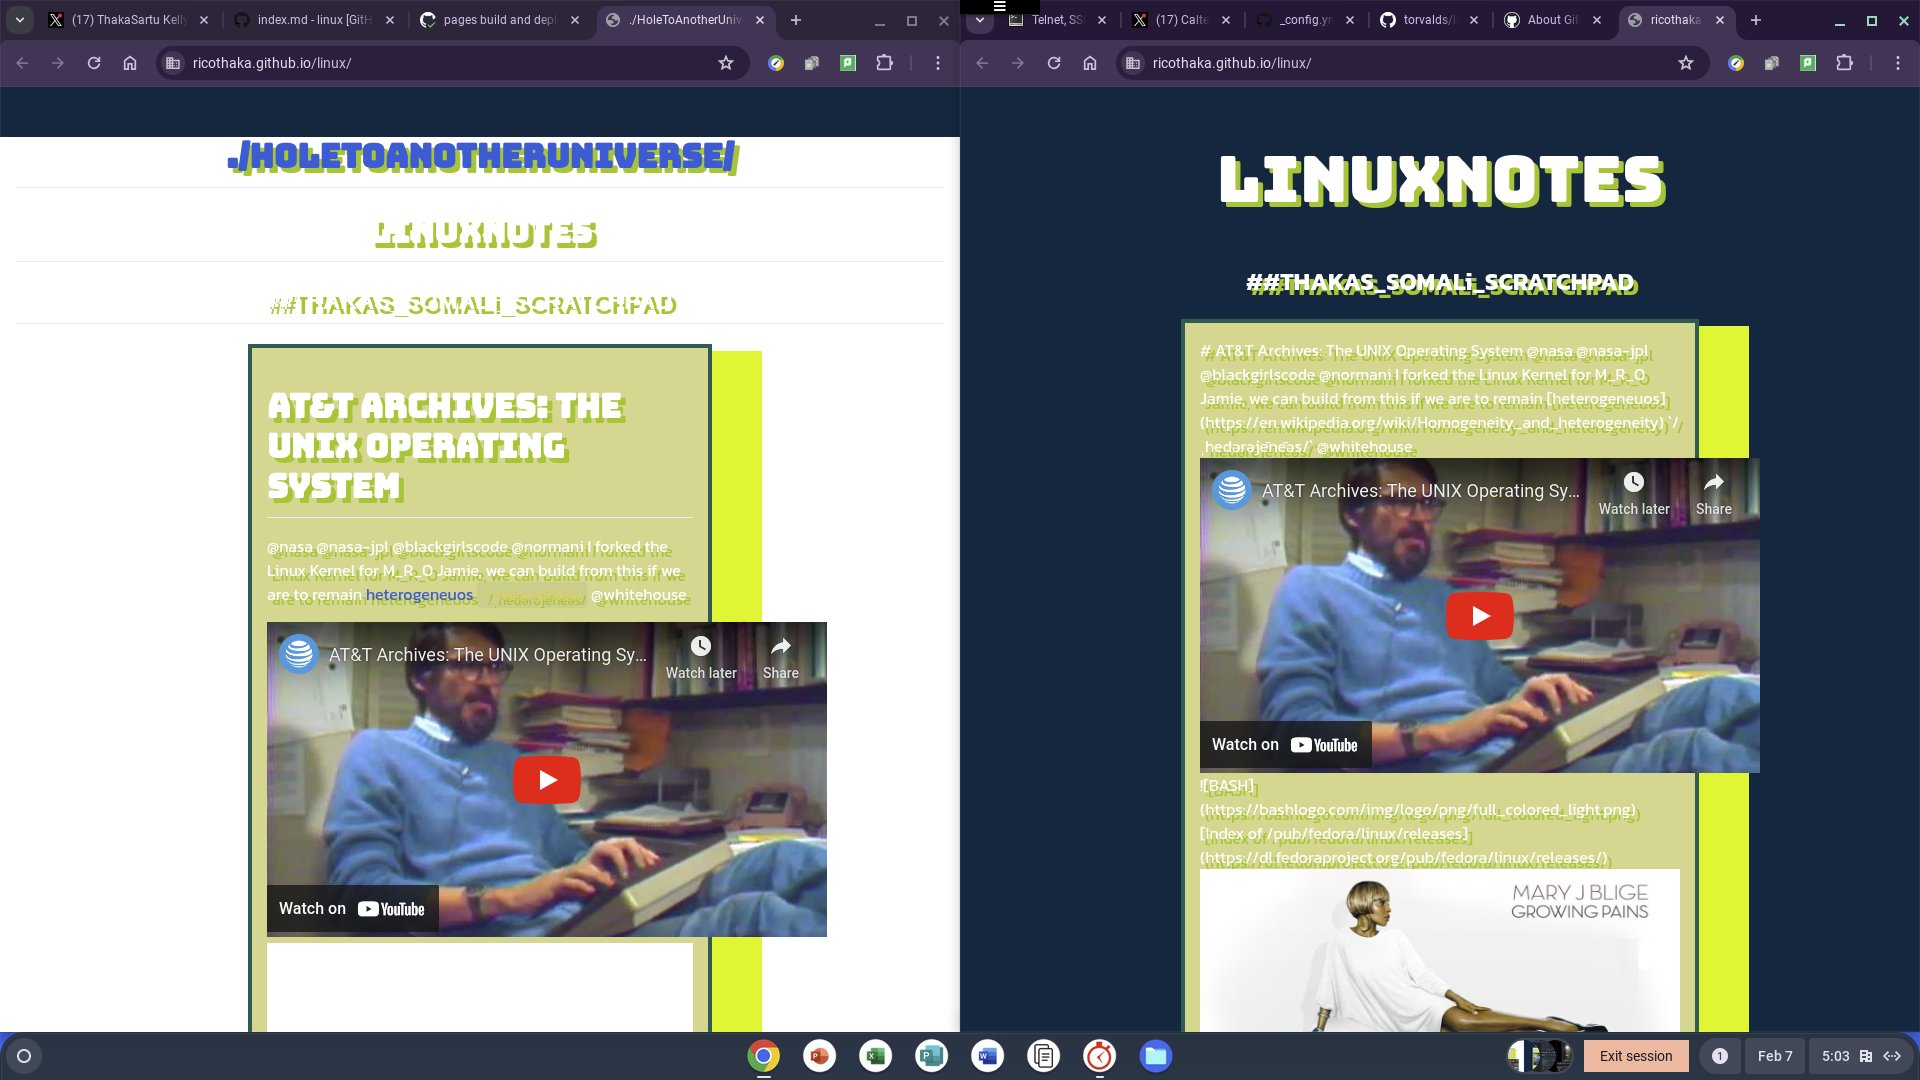Image resolution: width=1920 pixels, height=1080 pixels.
Task: Open a new tab in the right browser window
Action: (1756, 20)
